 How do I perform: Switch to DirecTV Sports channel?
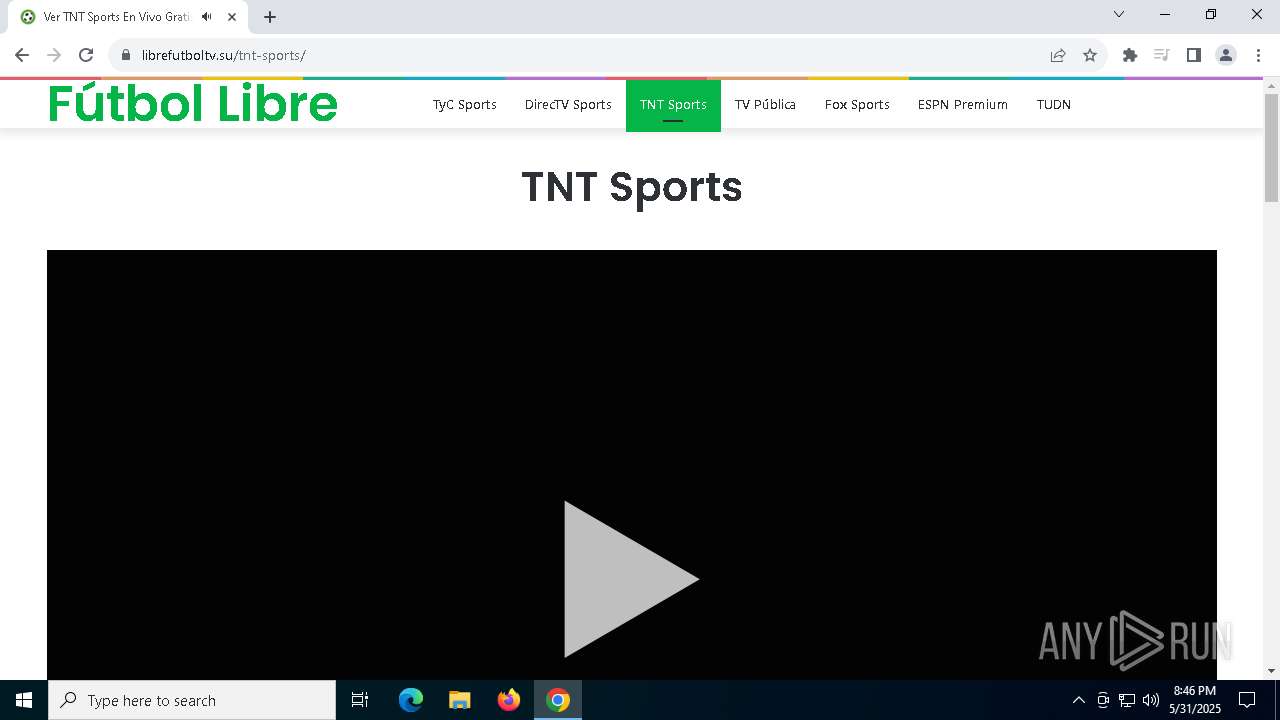coord(568,105)
